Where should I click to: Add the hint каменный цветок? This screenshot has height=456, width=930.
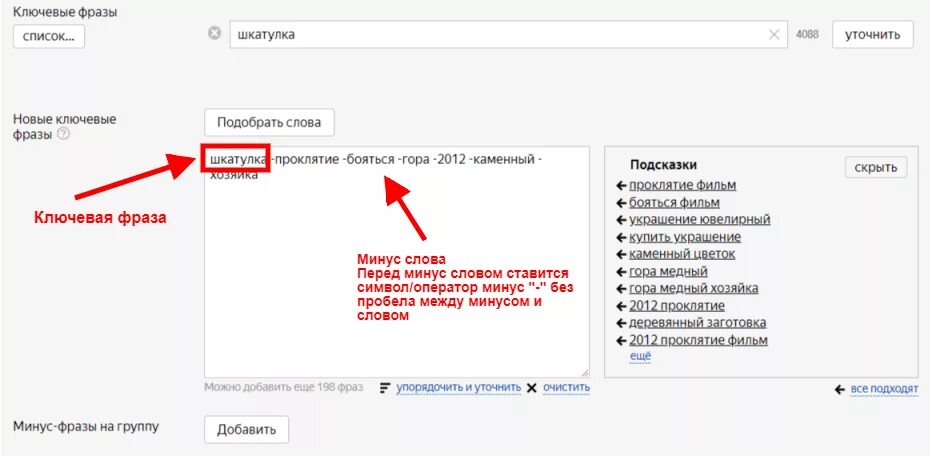[x=682, y=254]
